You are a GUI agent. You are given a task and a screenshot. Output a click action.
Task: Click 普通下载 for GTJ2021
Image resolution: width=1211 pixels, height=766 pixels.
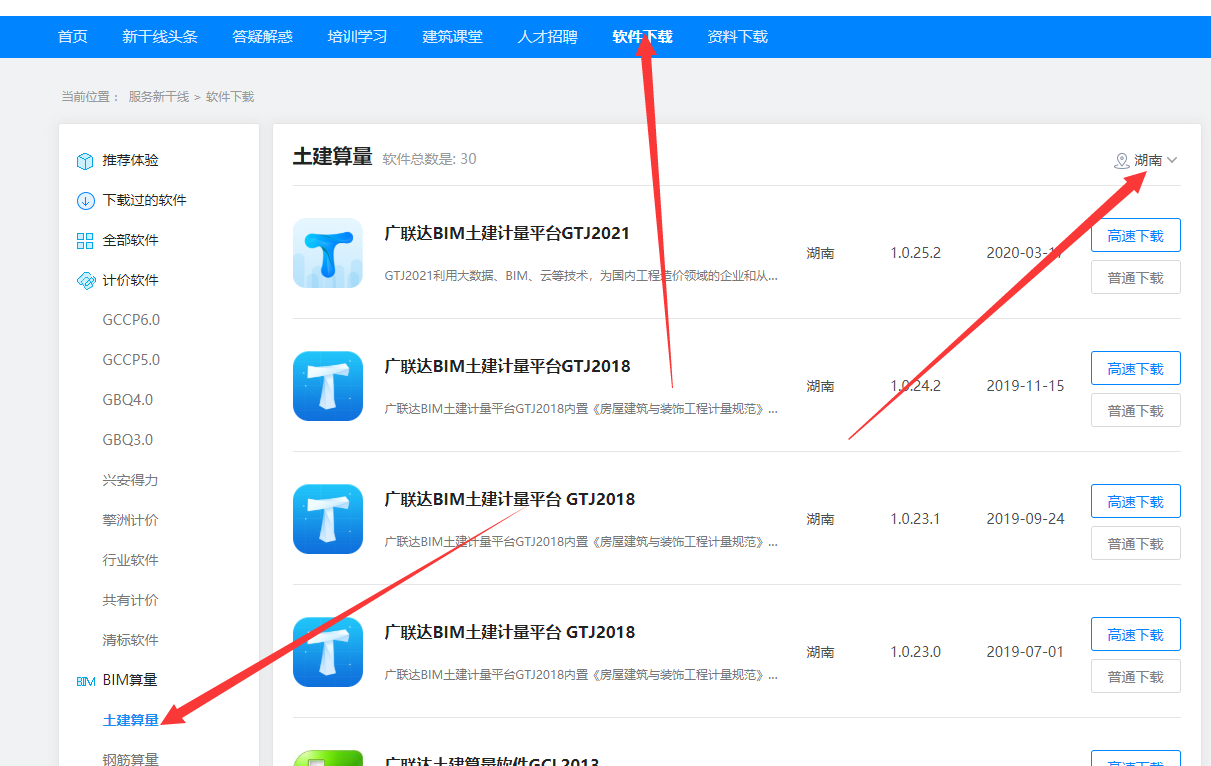(1136, 277)
